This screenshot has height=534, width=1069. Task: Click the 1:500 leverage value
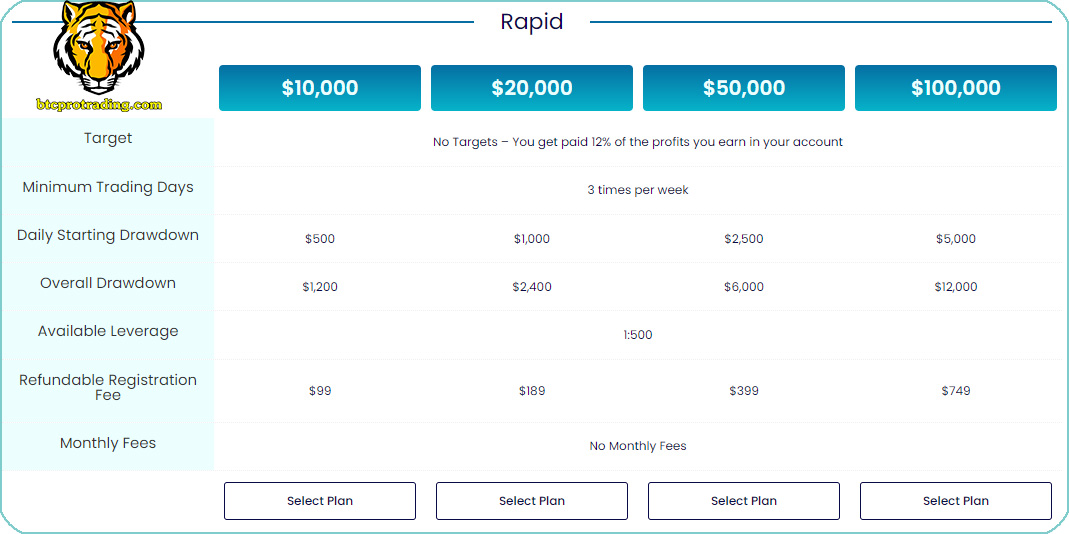point(638,335)
